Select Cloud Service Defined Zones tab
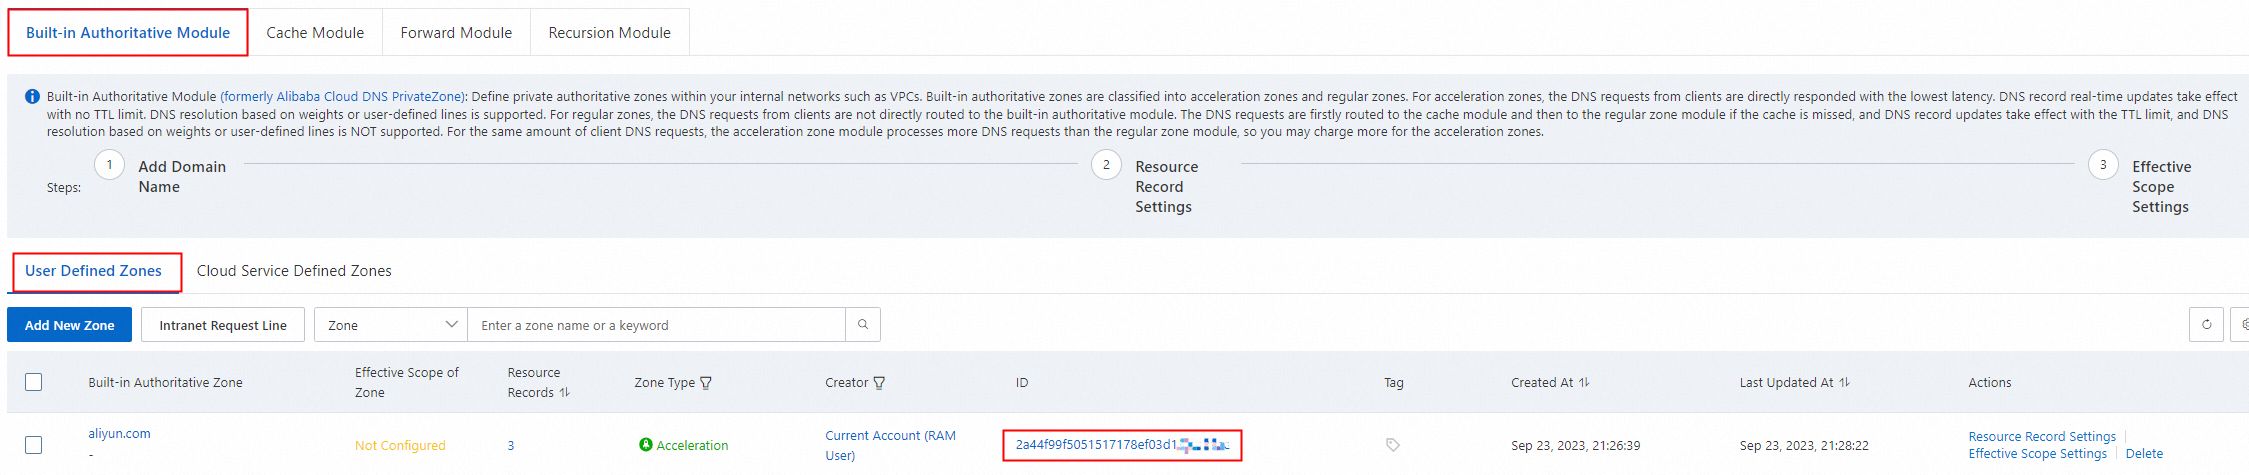The width and height of the screenshot is (2249, 475). point(294,271)
